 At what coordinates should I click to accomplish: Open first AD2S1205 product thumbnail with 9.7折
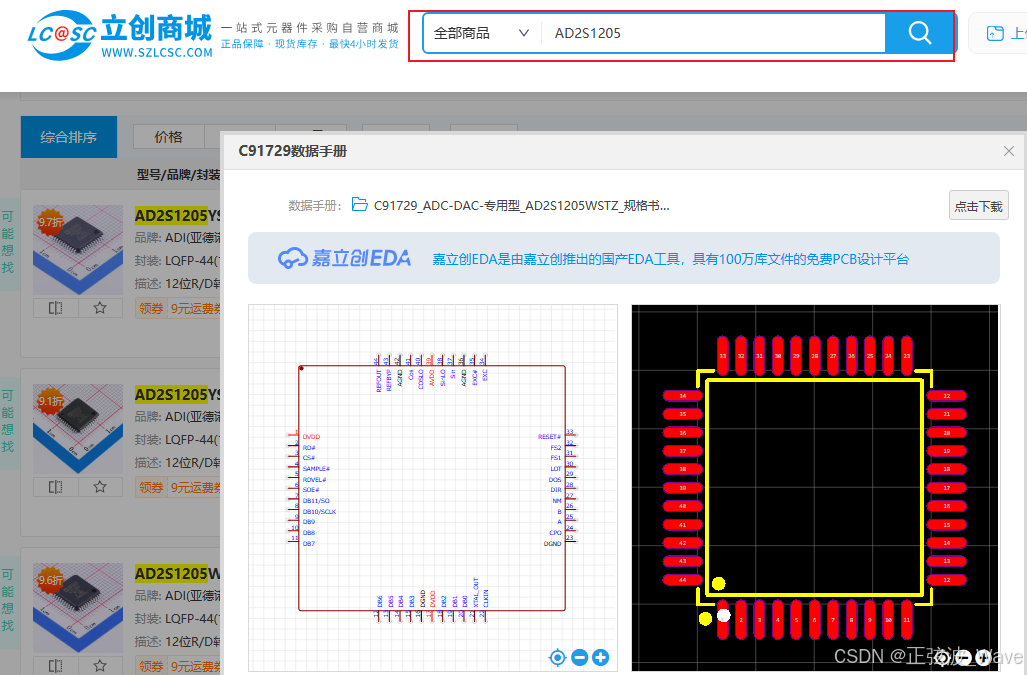pyautogui.click(x=78, y=249)
